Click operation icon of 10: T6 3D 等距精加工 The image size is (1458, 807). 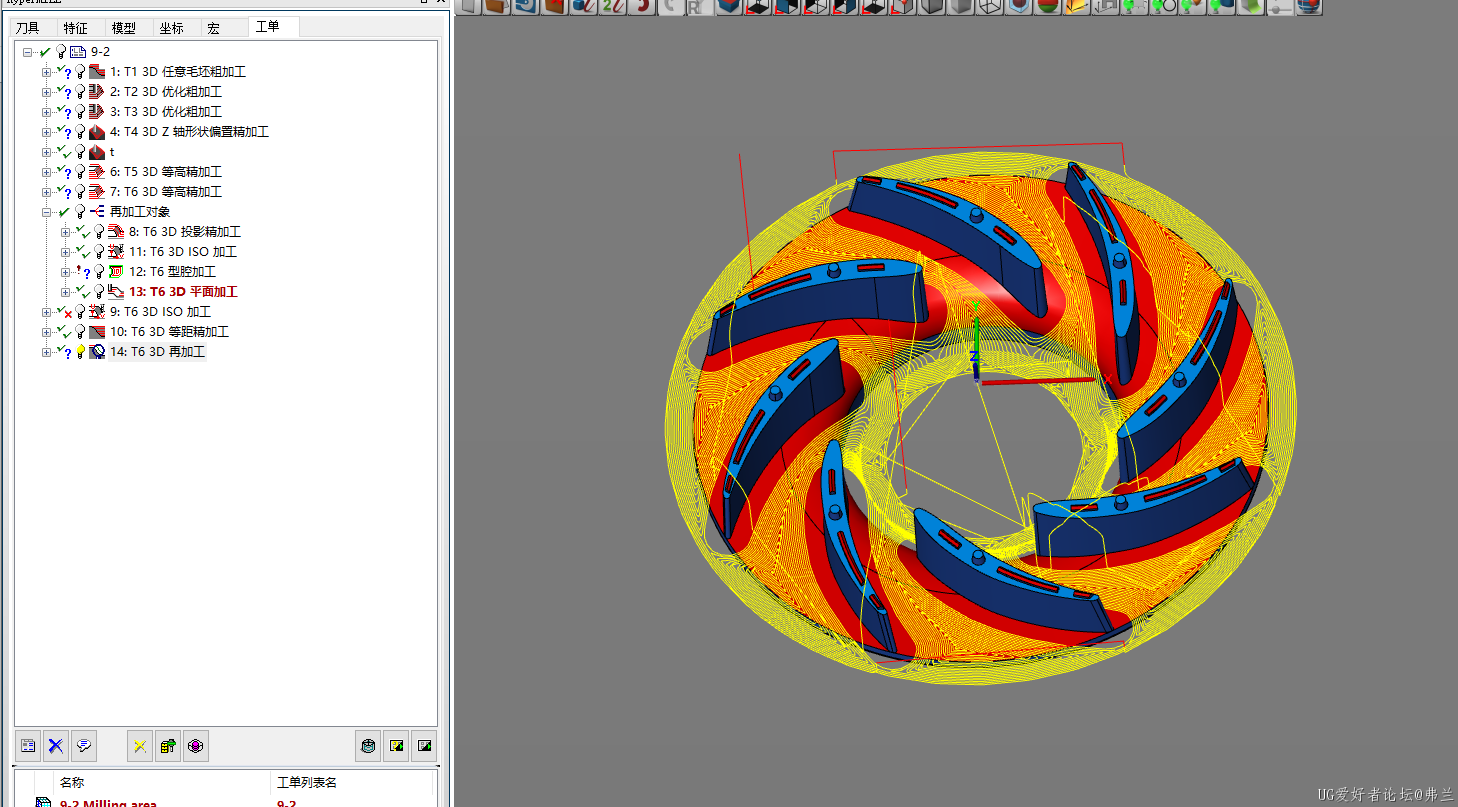[97, 332]
